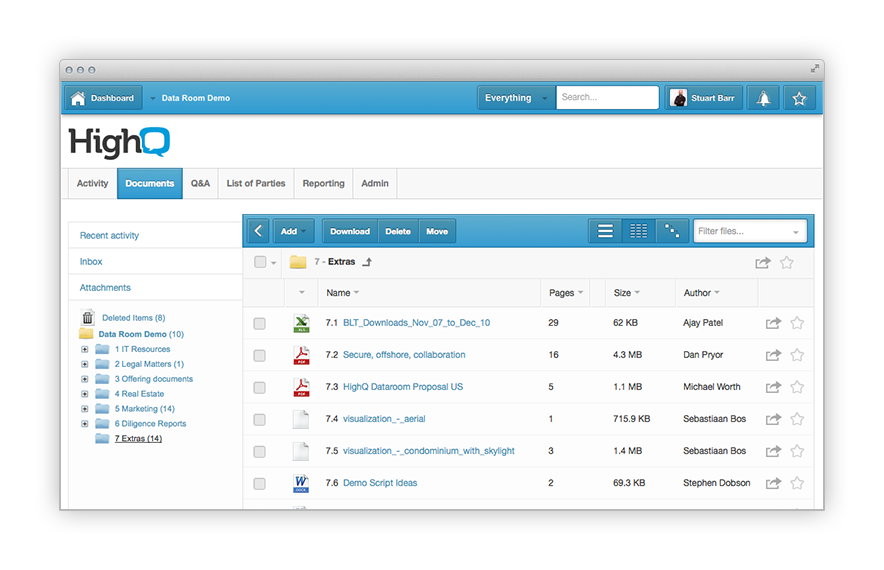Open the notifications bell
The image size is (884, 570).
(763, 98)
